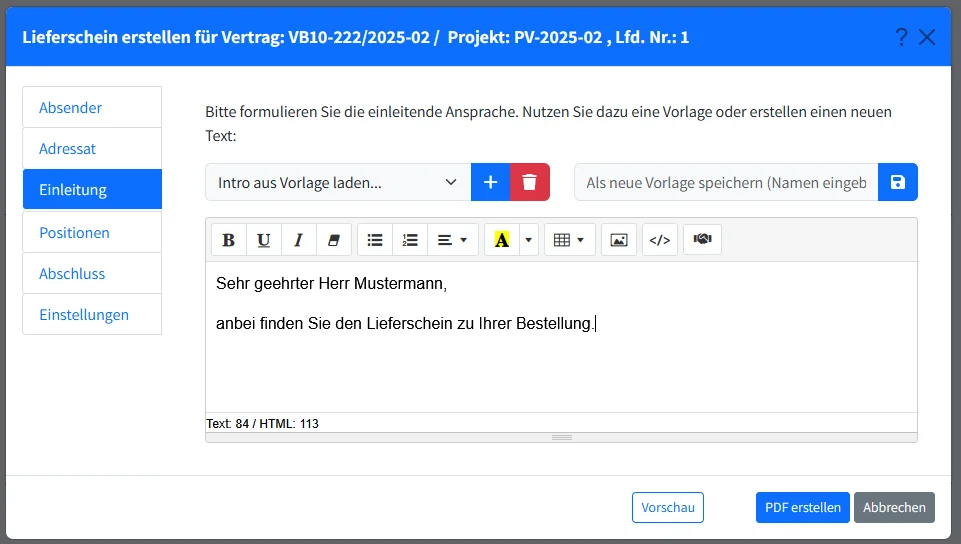Image resolution: width=961 pixels, height=544 pixels.
Task: Open the Positionen tab
Action: click(x=92, y=232)
